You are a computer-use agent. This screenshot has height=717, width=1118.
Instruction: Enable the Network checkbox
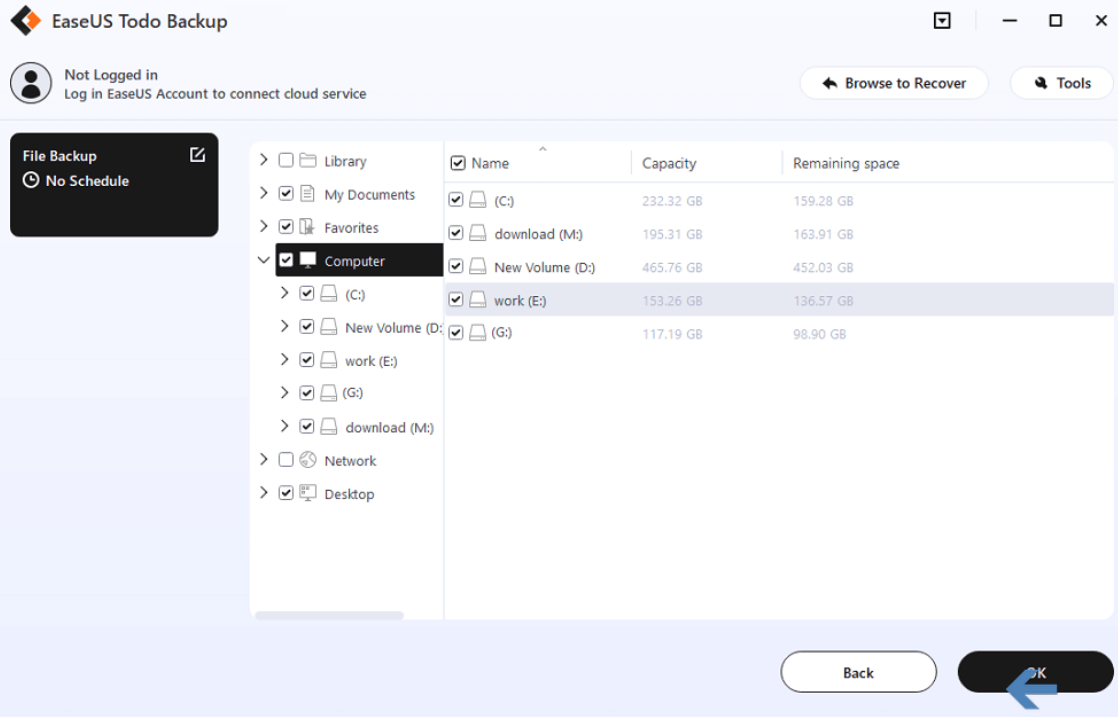pos(286,460)
